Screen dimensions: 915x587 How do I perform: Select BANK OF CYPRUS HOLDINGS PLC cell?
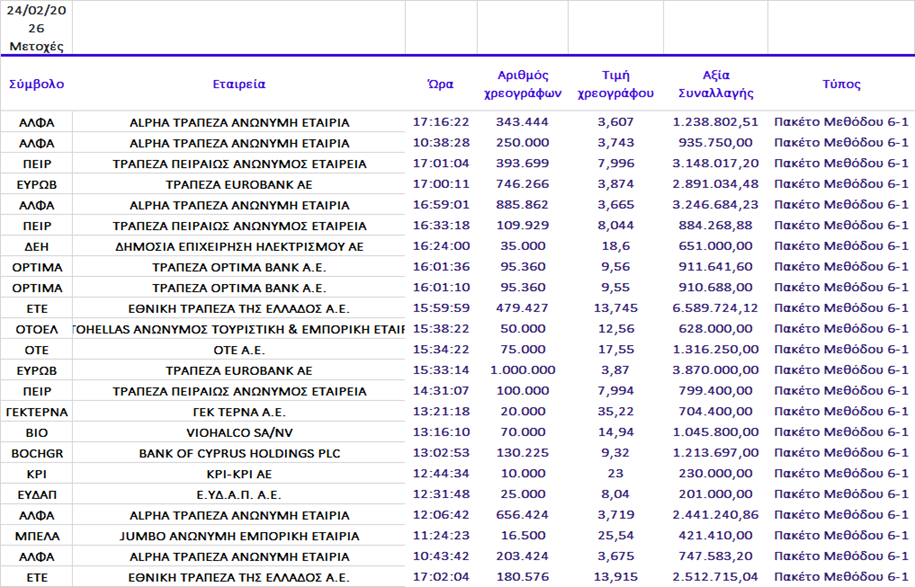(239, 453)
